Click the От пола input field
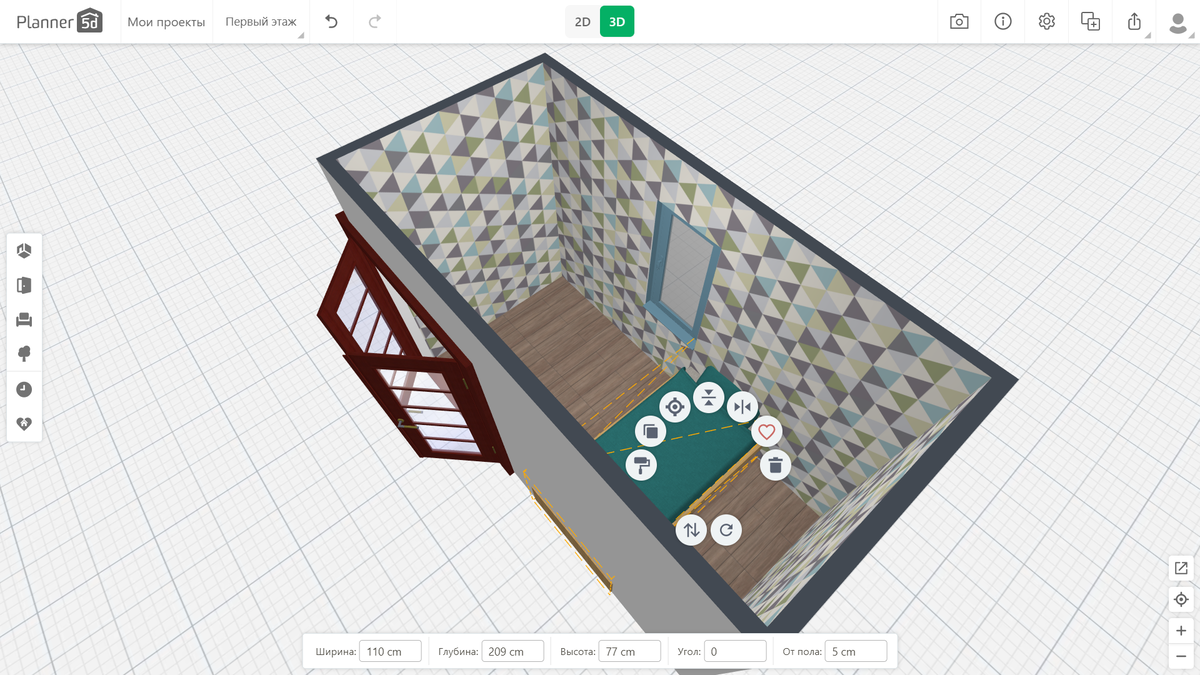This screenshot has width=1200, height=675. coord(856,651)
